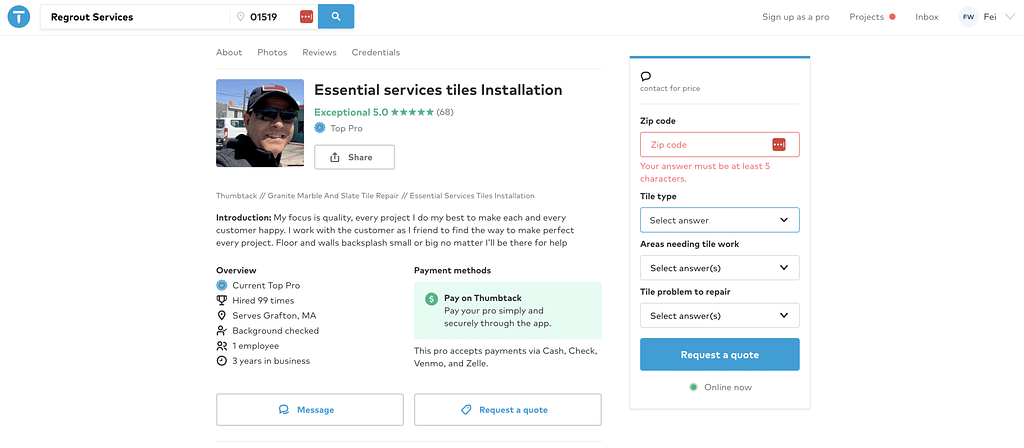Click the red icon inside Zip code field
This screenshot has height=448, width=1024.
tap(779, 145)
